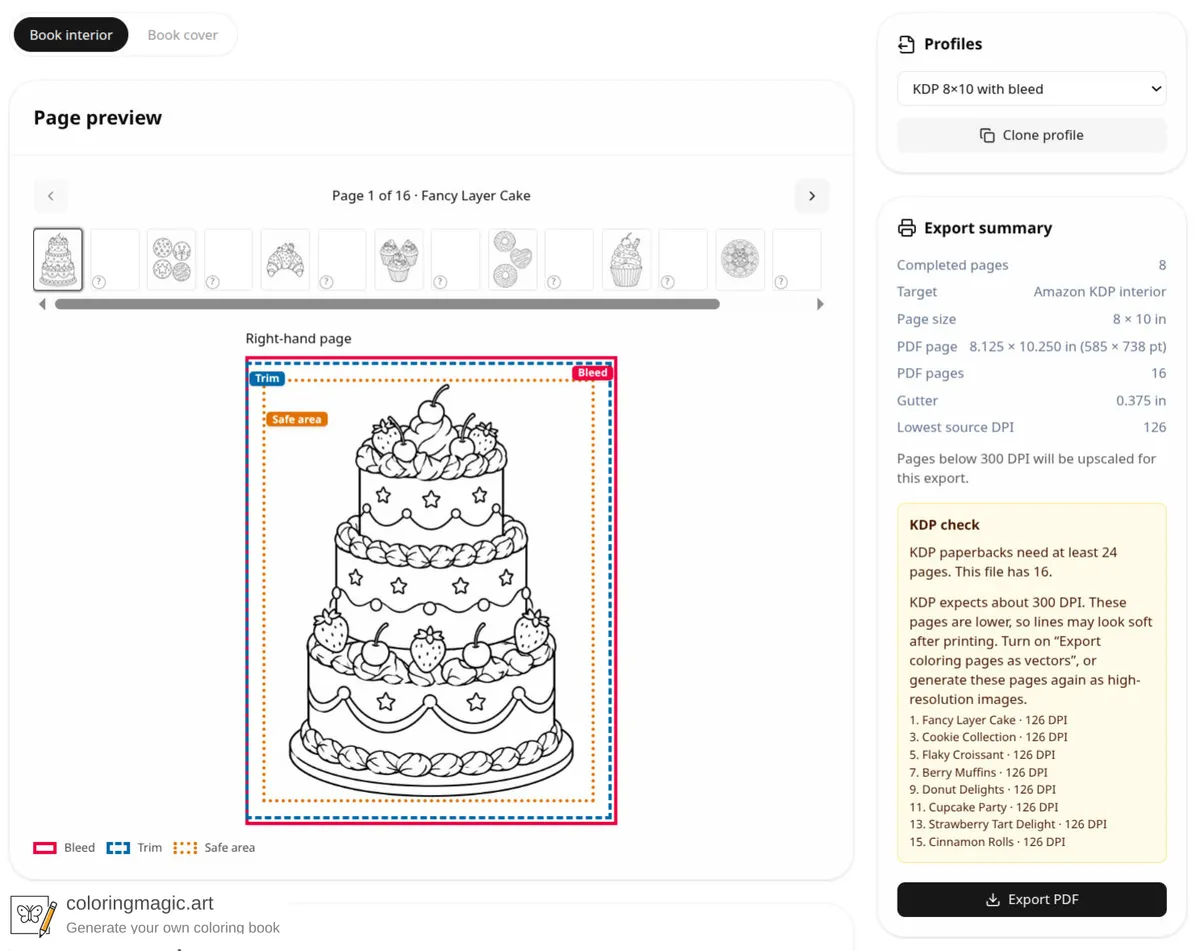The height and width of the screenshot is (951, 1200).
Task: Click the copy icon in Clone profile
Action: [987, 135]
